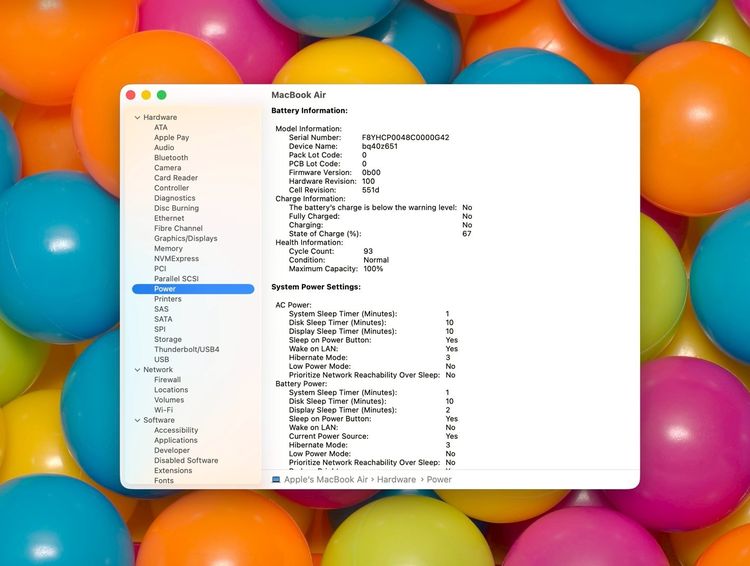Click the MacBook Air window title
This screenshot has height=566, width=750.
298,95
